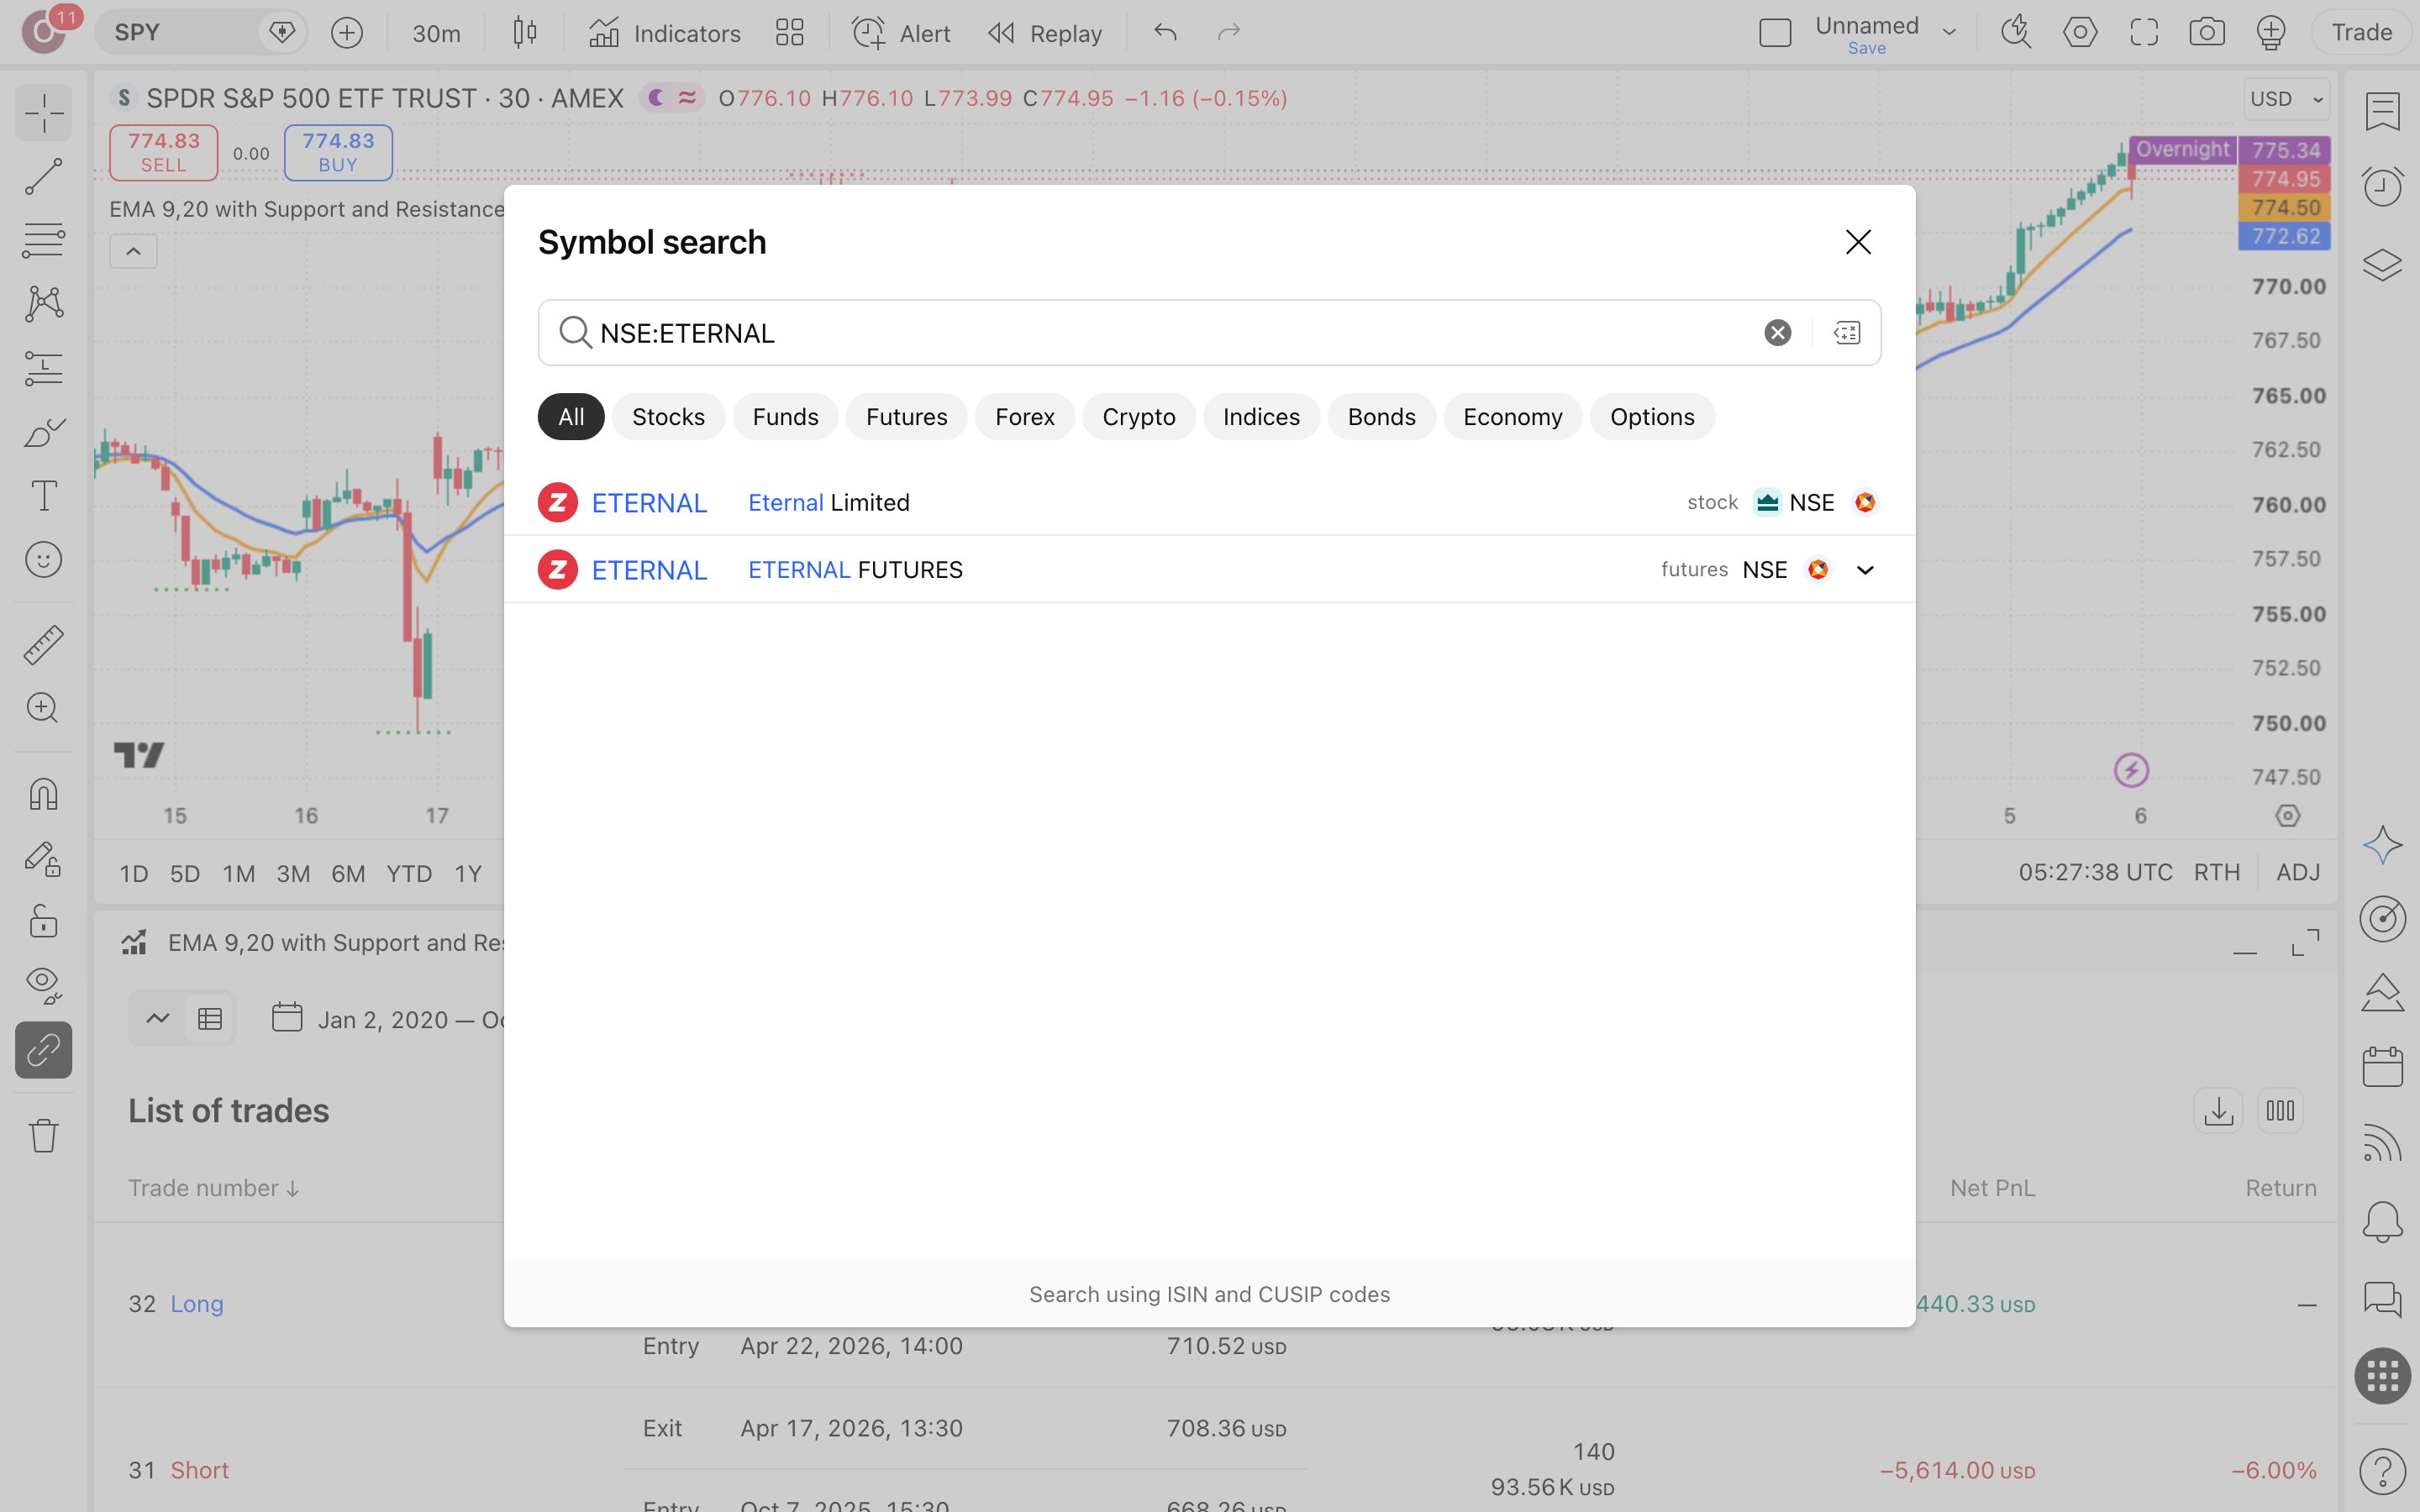
Task: Filter results by Futures
Action: pos(906,417)
